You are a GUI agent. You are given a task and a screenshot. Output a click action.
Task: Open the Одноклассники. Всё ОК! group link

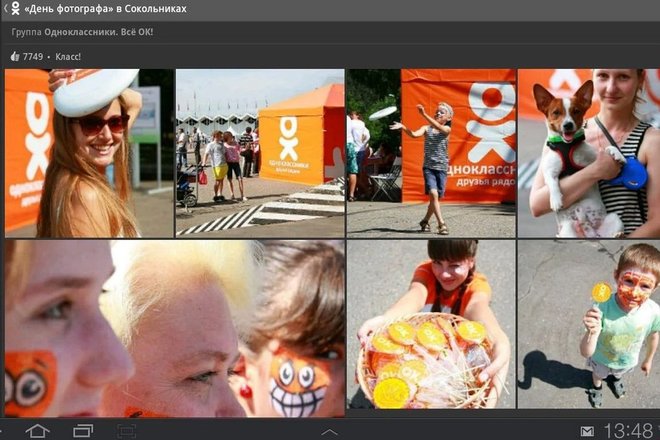pos(98,32)
